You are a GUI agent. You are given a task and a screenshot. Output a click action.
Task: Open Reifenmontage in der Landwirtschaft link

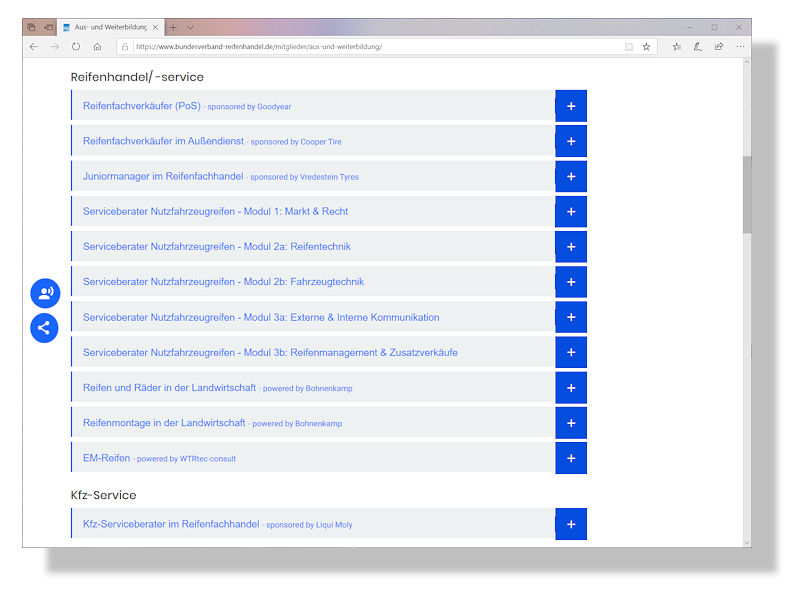(164, 423)
